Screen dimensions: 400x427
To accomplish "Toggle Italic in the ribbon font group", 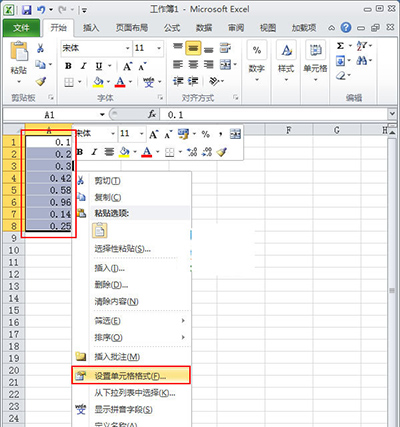I will tap(84, 66).
